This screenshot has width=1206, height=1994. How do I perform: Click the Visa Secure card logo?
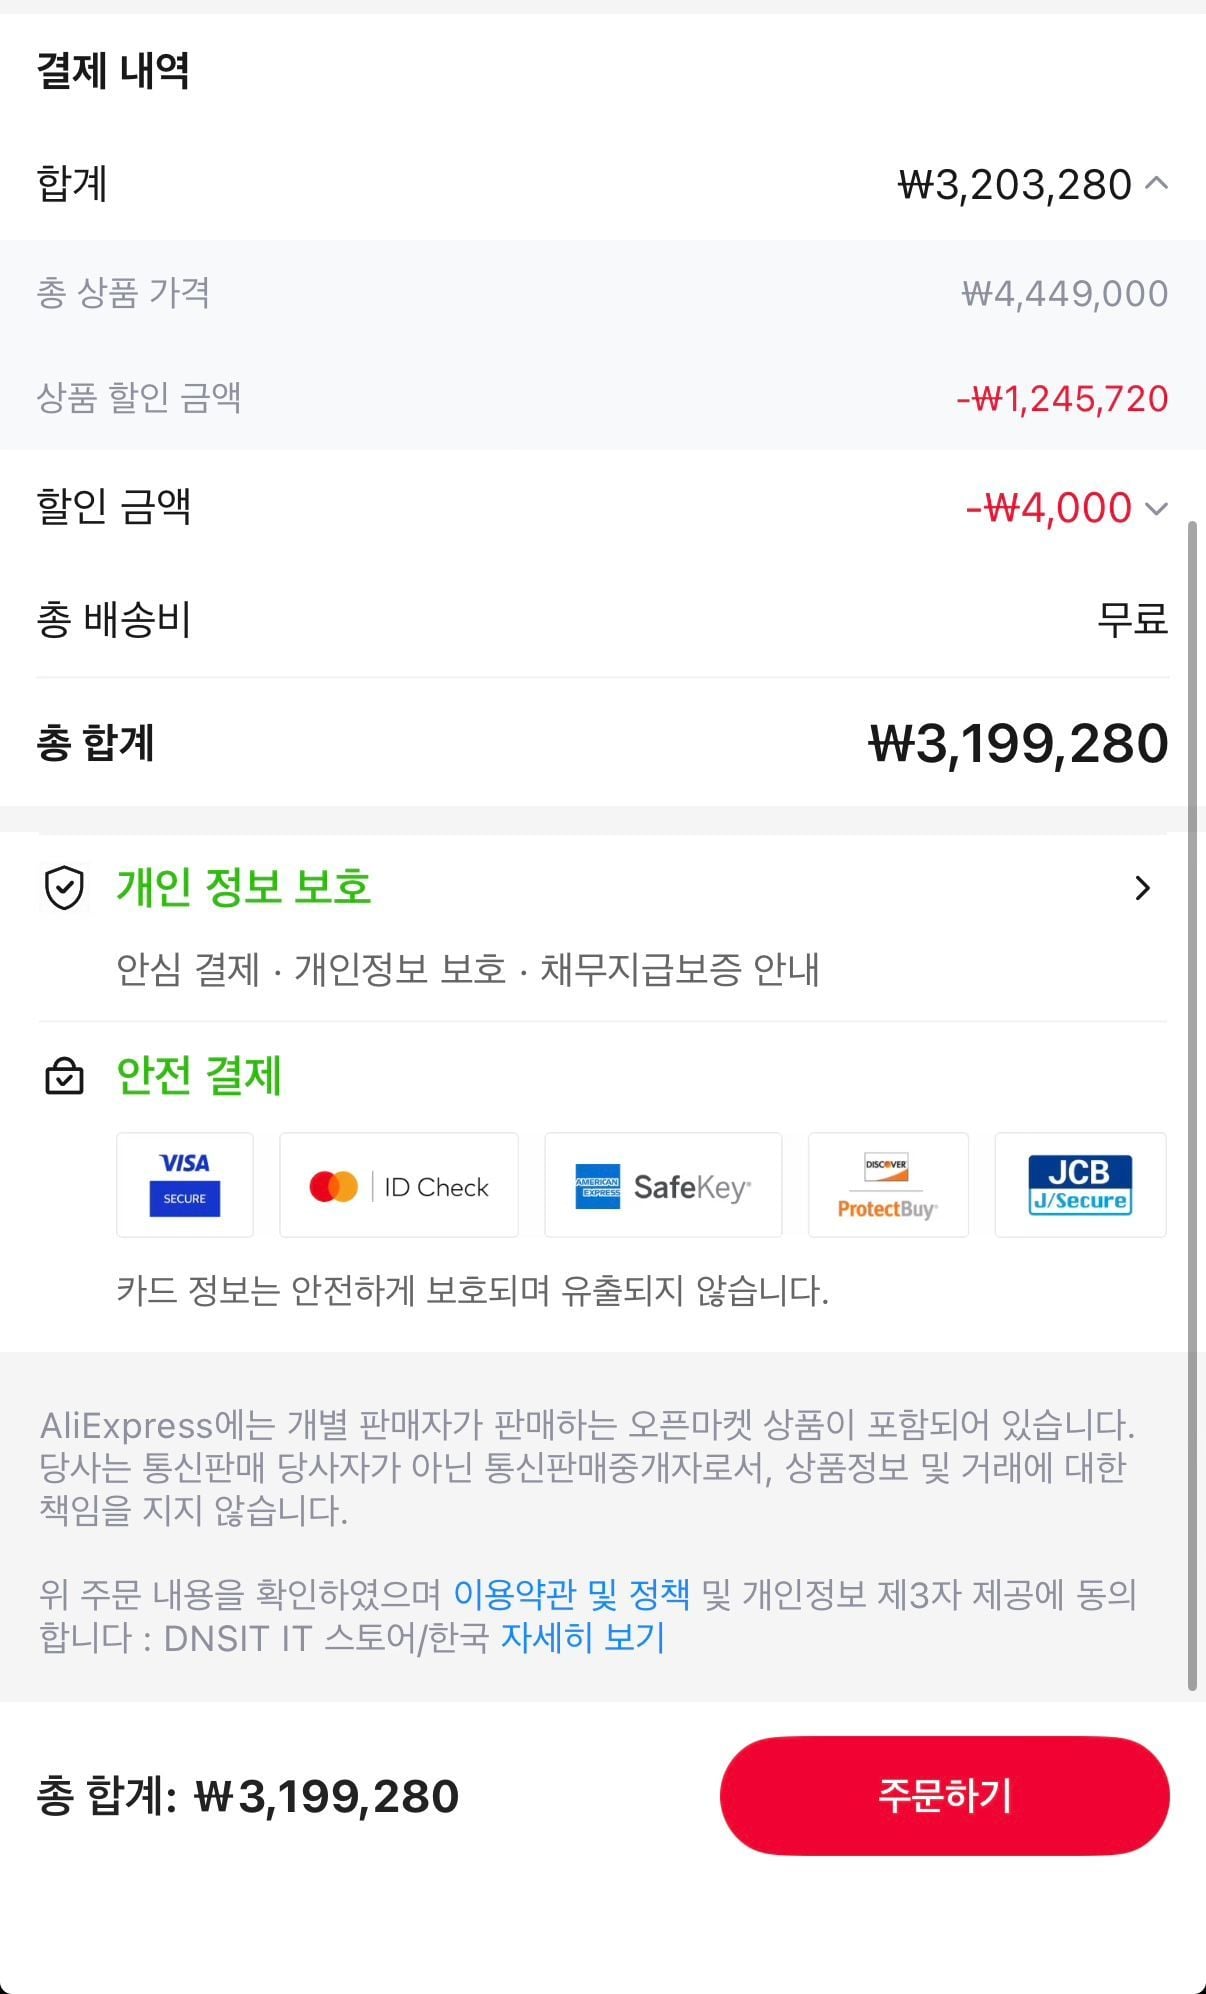[x=185, y=1185]
